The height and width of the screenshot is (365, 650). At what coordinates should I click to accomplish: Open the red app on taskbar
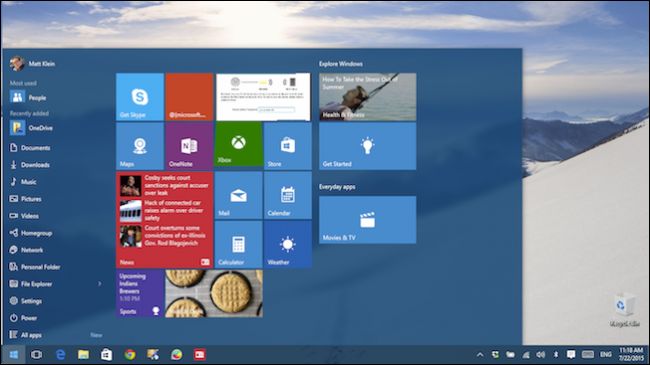point(200,355)
